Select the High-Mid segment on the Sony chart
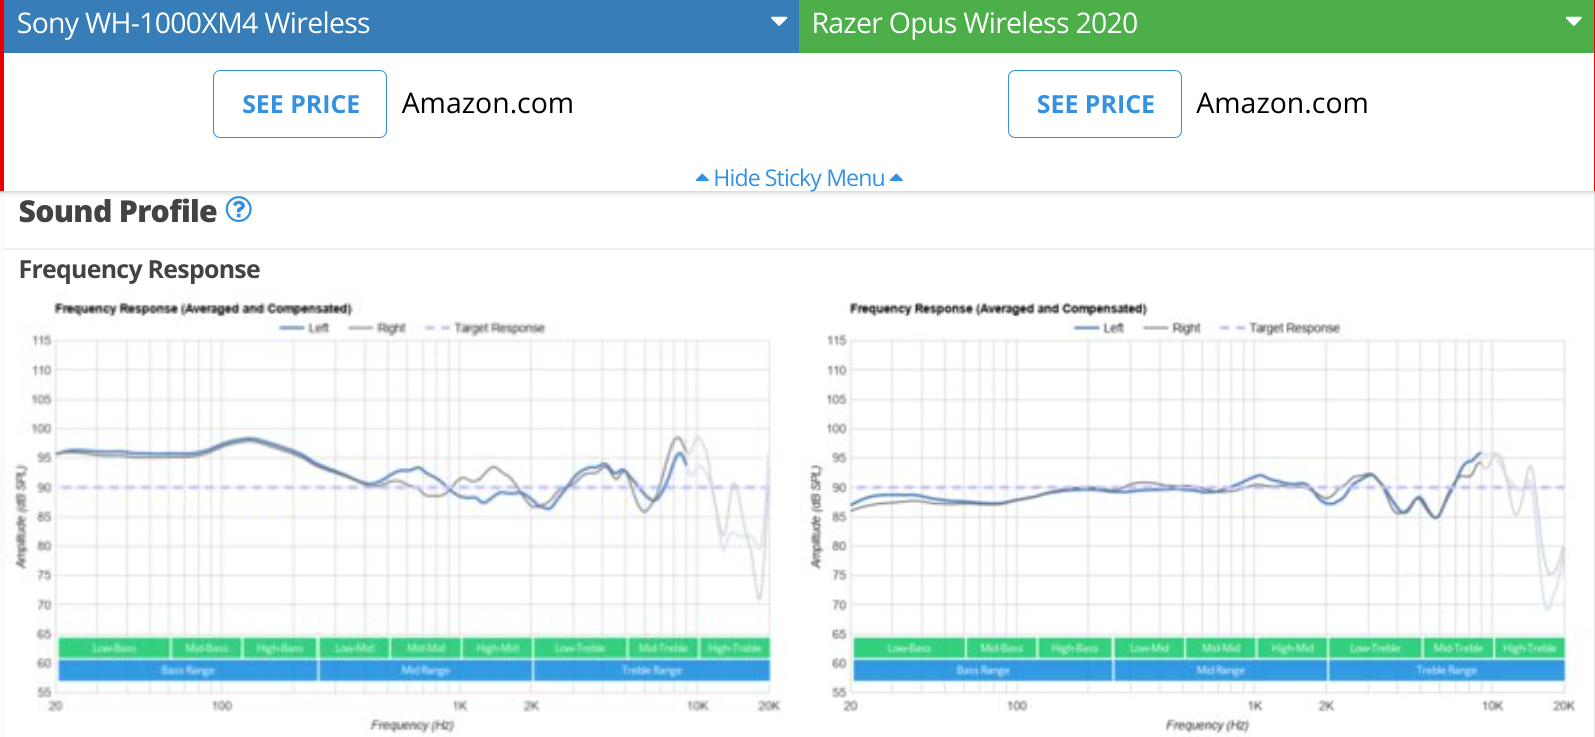Image resolution: width=1595 pixels, height=737 pixels. coord(497,647)
